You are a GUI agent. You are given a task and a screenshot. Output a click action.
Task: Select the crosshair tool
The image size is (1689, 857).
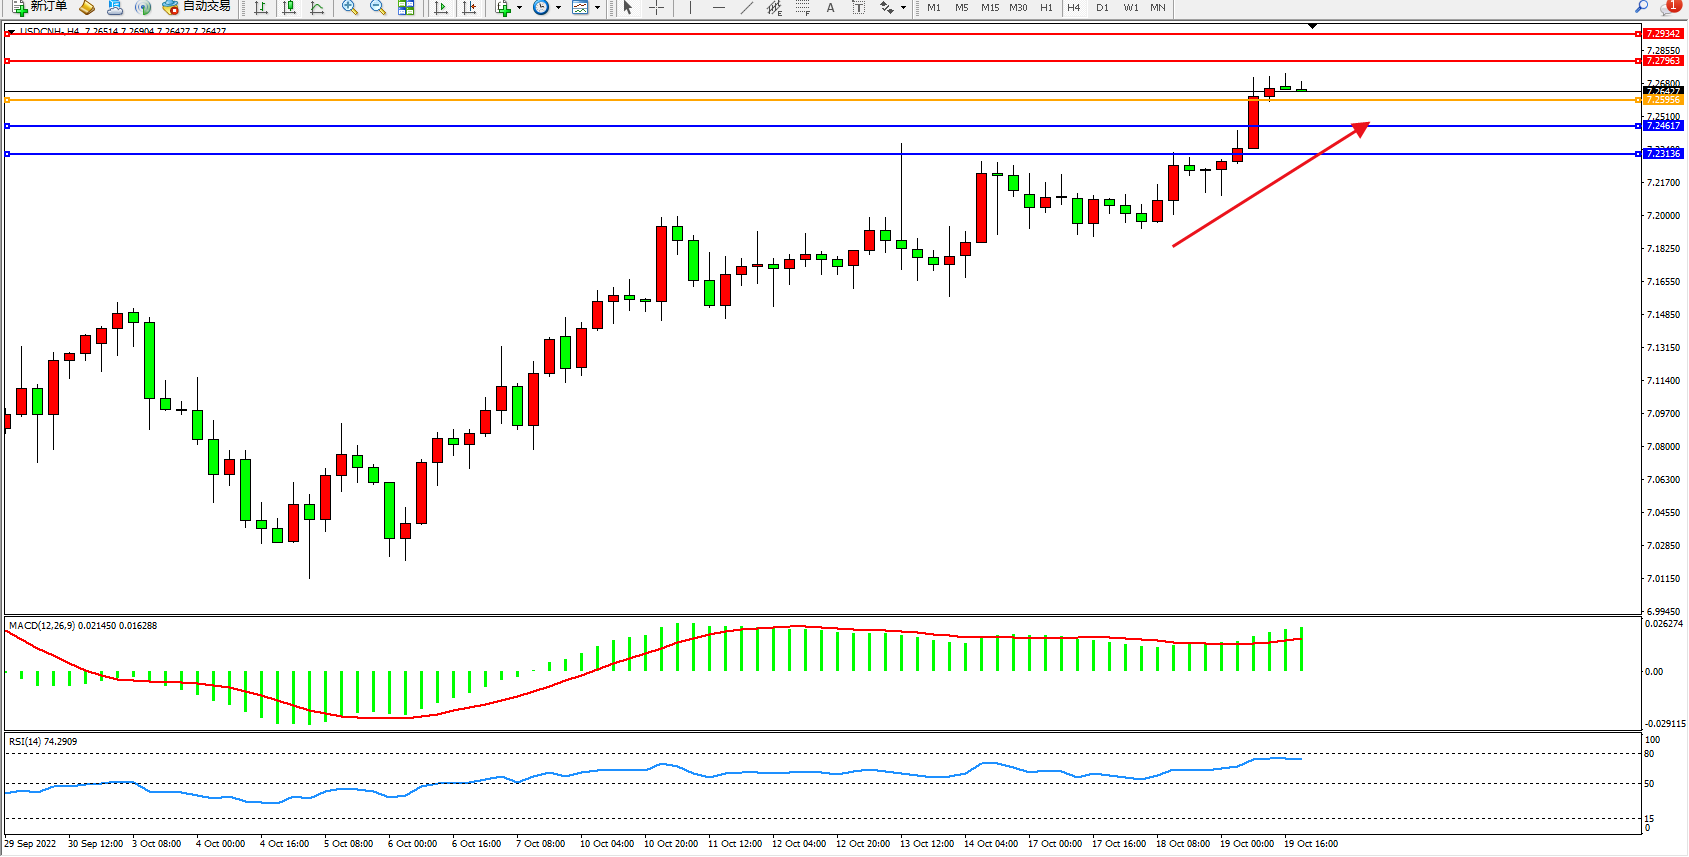pyautogui.click(x=656, y=8)
